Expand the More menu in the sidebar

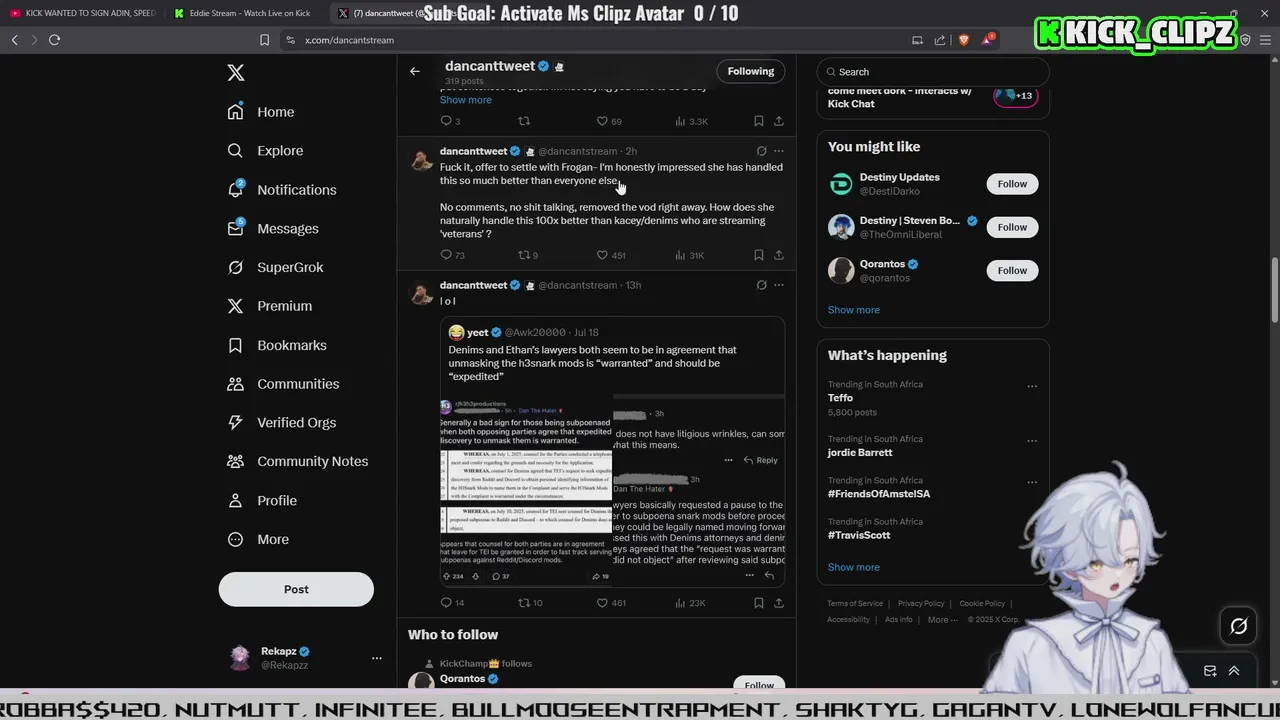(257, 539)
